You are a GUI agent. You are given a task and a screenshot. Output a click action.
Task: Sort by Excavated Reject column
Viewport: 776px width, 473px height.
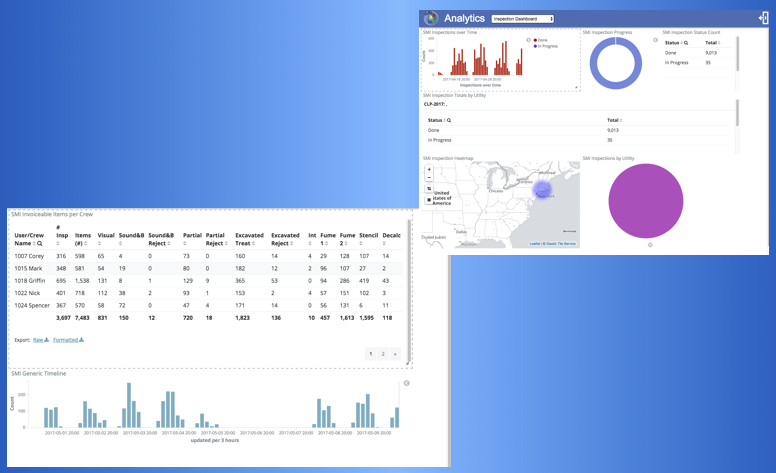pos(291,243)
